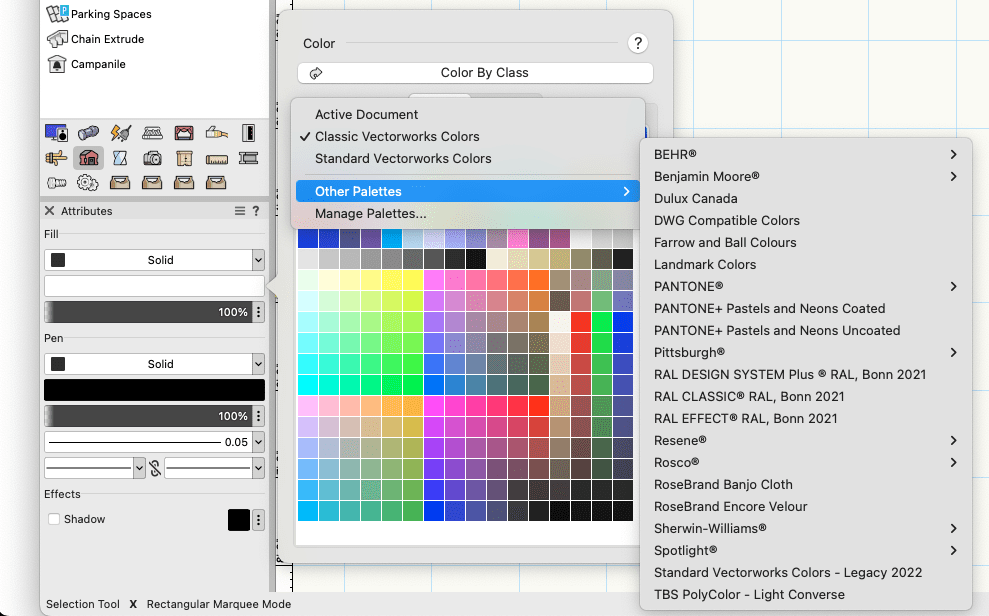Screen dimensions: 989x616
Task: Open the black Pen color box
Action: point(154,390)
